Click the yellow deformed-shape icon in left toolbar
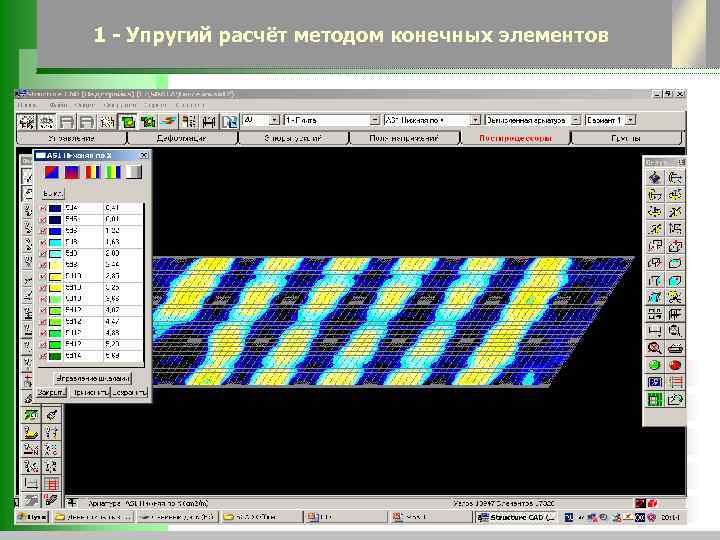720x540 pixels. coord(31,433)
